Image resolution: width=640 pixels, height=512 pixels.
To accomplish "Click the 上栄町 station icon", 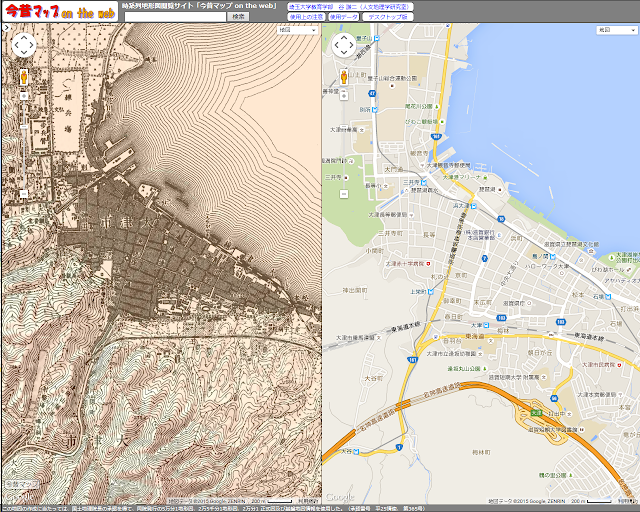I will coord(431,292).
